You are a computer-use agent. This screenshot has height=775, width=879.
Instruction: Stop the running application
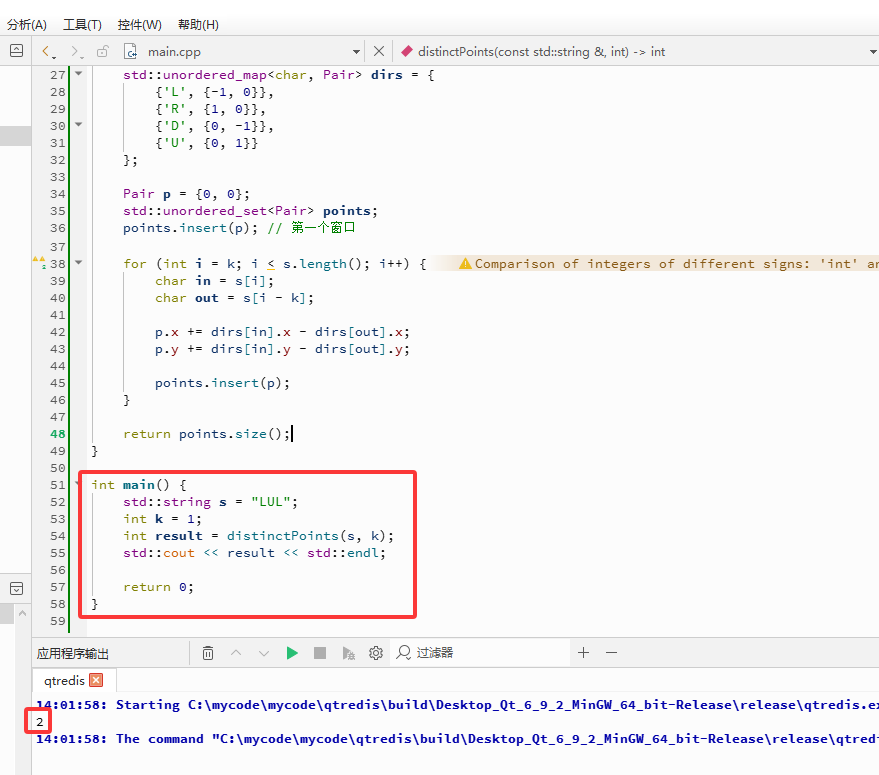pos(320,653)
